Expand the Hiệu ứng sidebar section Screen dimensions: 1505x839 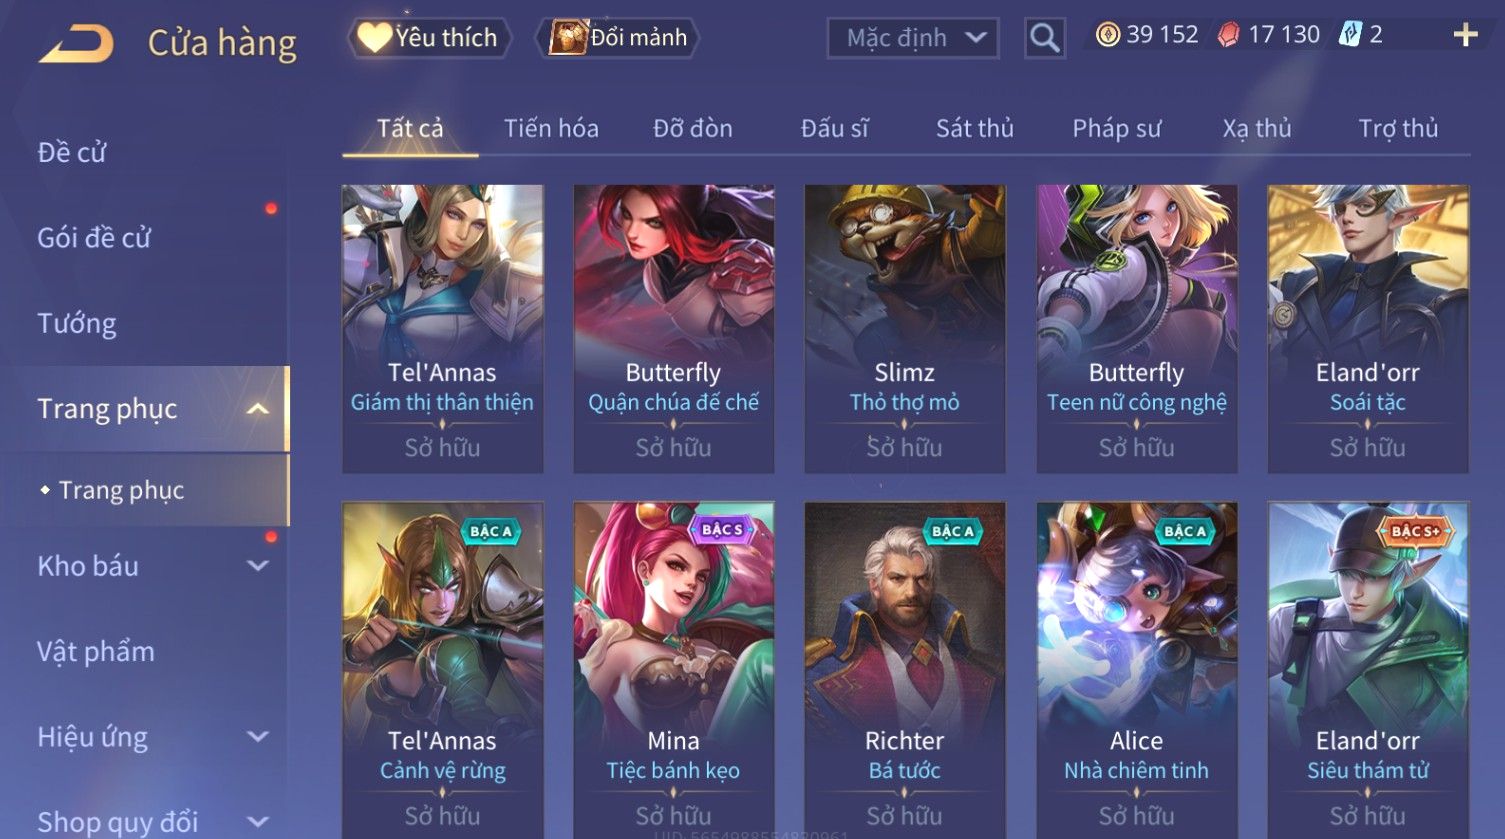click(x=257, y=737)
